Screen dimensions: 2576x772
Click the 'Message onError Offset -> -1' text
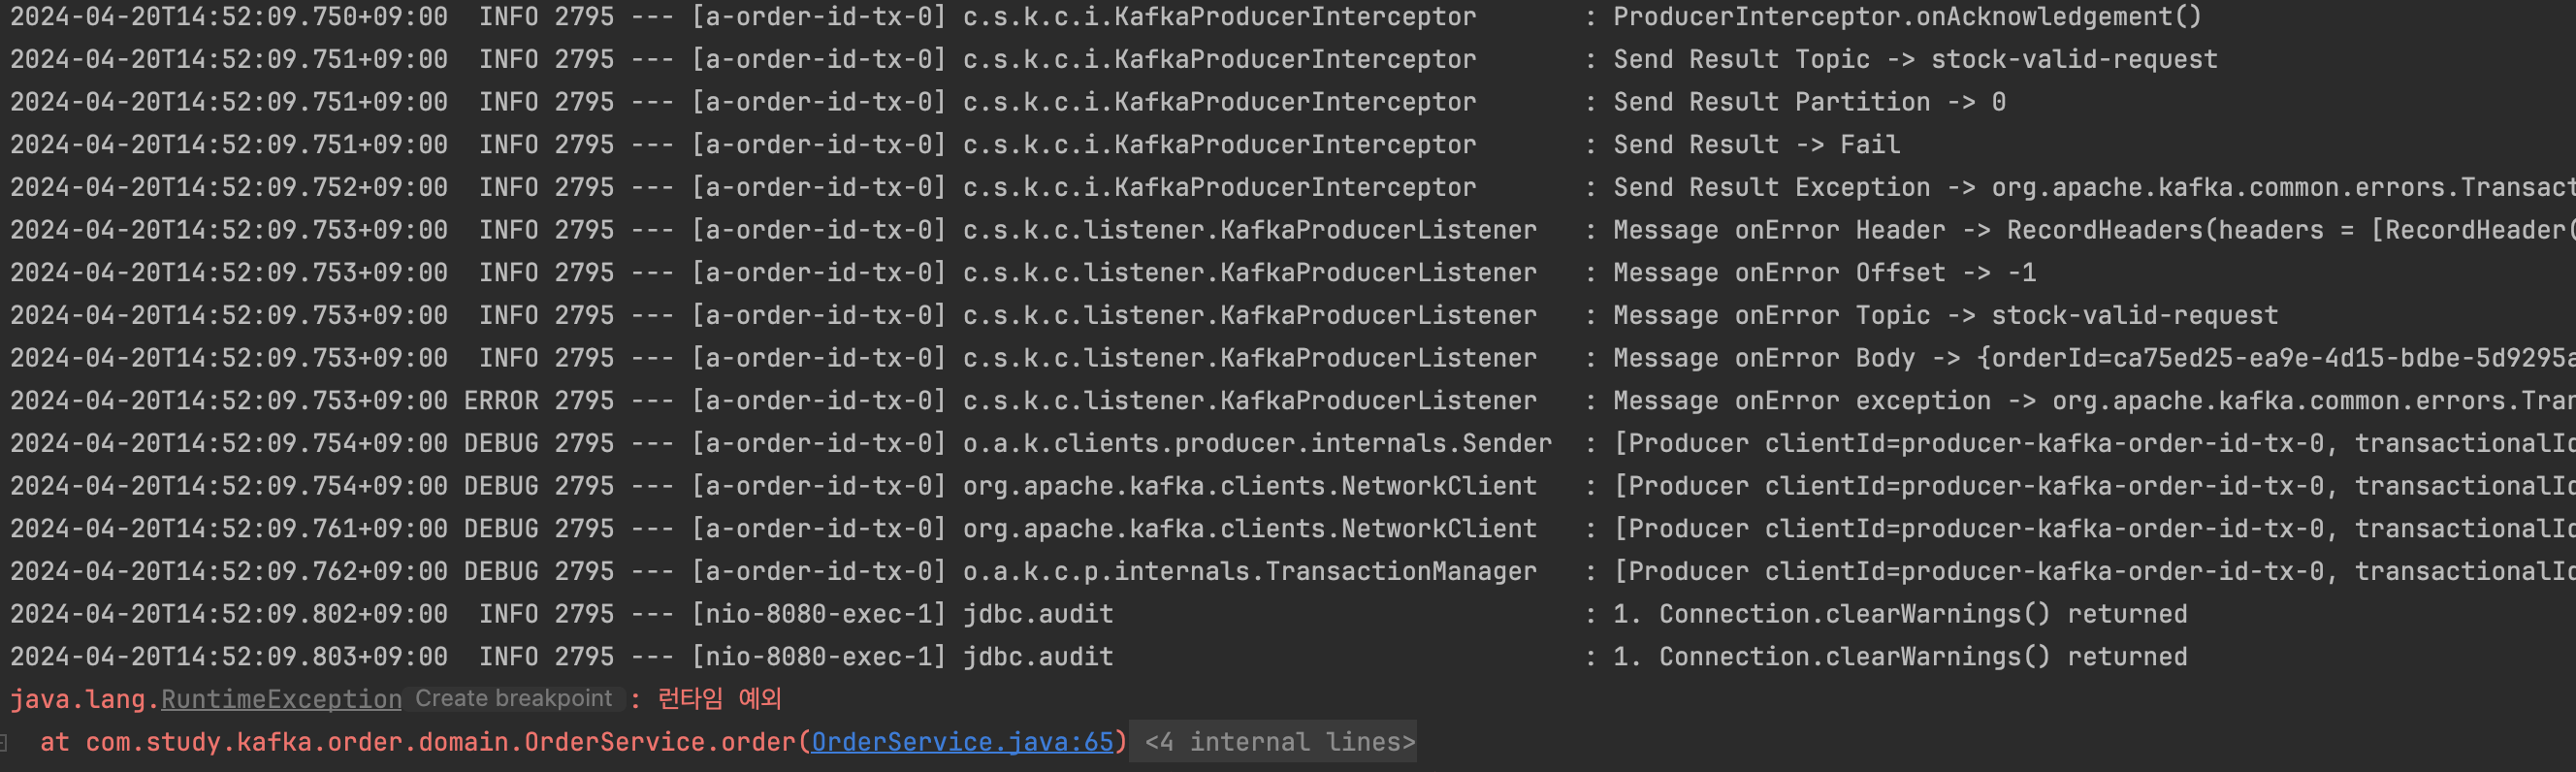(1824, 273)
